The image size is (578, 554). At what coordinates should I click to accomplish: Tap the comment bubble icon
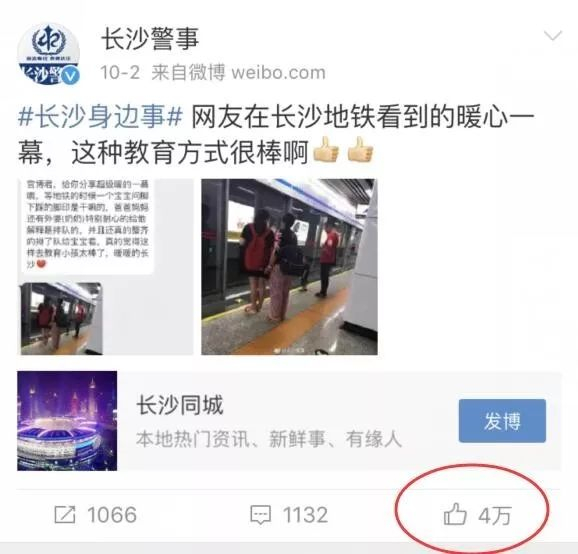coord(261,515)
